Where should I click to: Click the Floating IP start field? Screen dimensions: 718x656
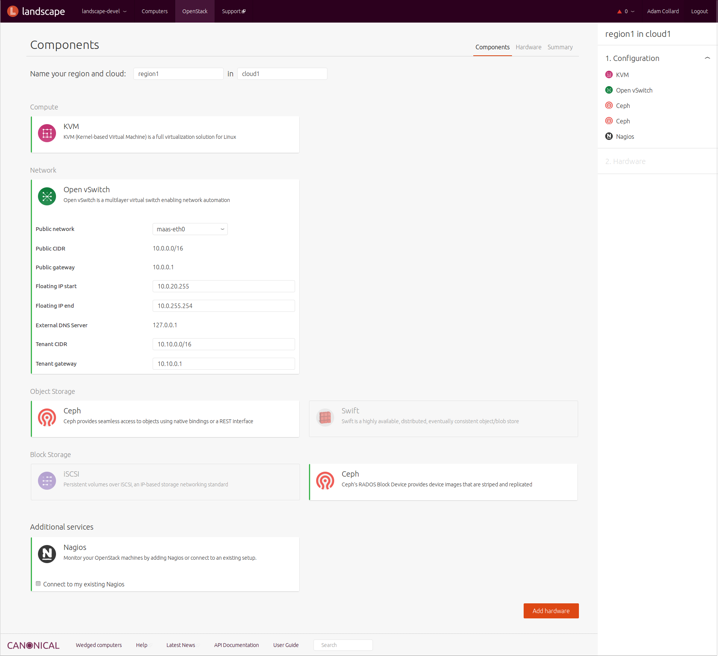pos(223,287)
